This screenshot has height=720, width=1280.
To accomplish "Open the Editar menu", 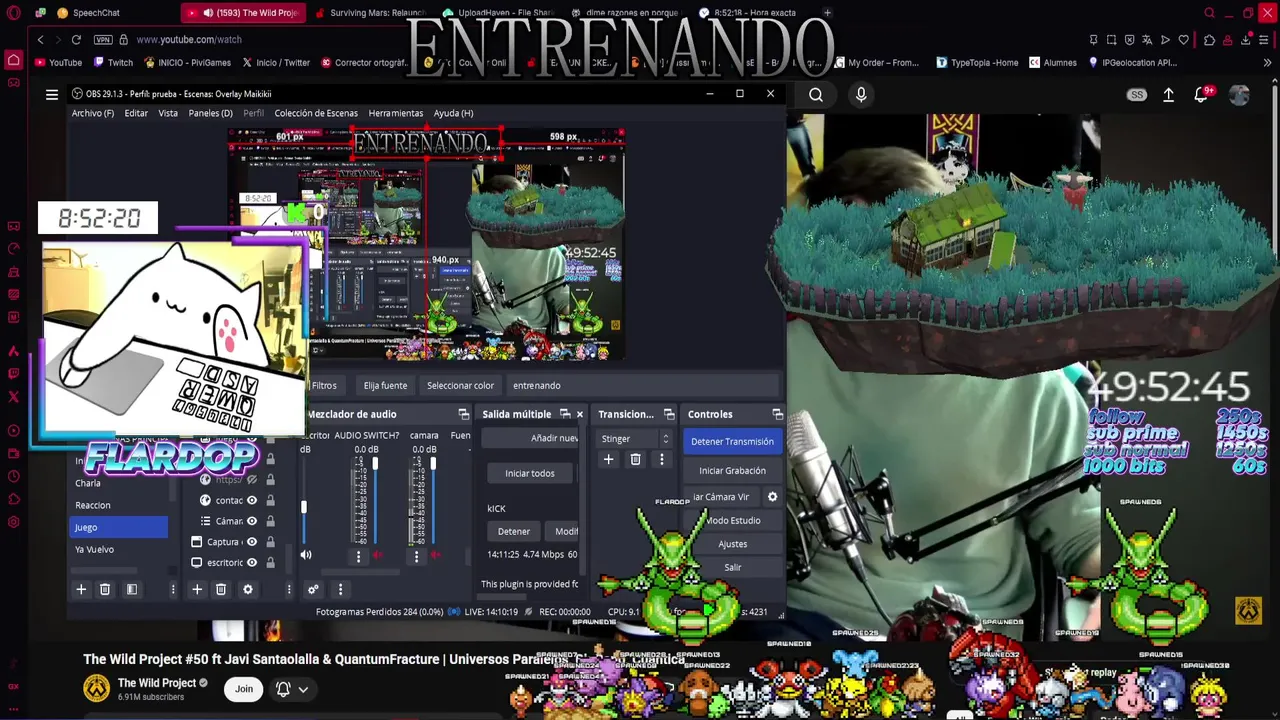I will coord(136,113).
